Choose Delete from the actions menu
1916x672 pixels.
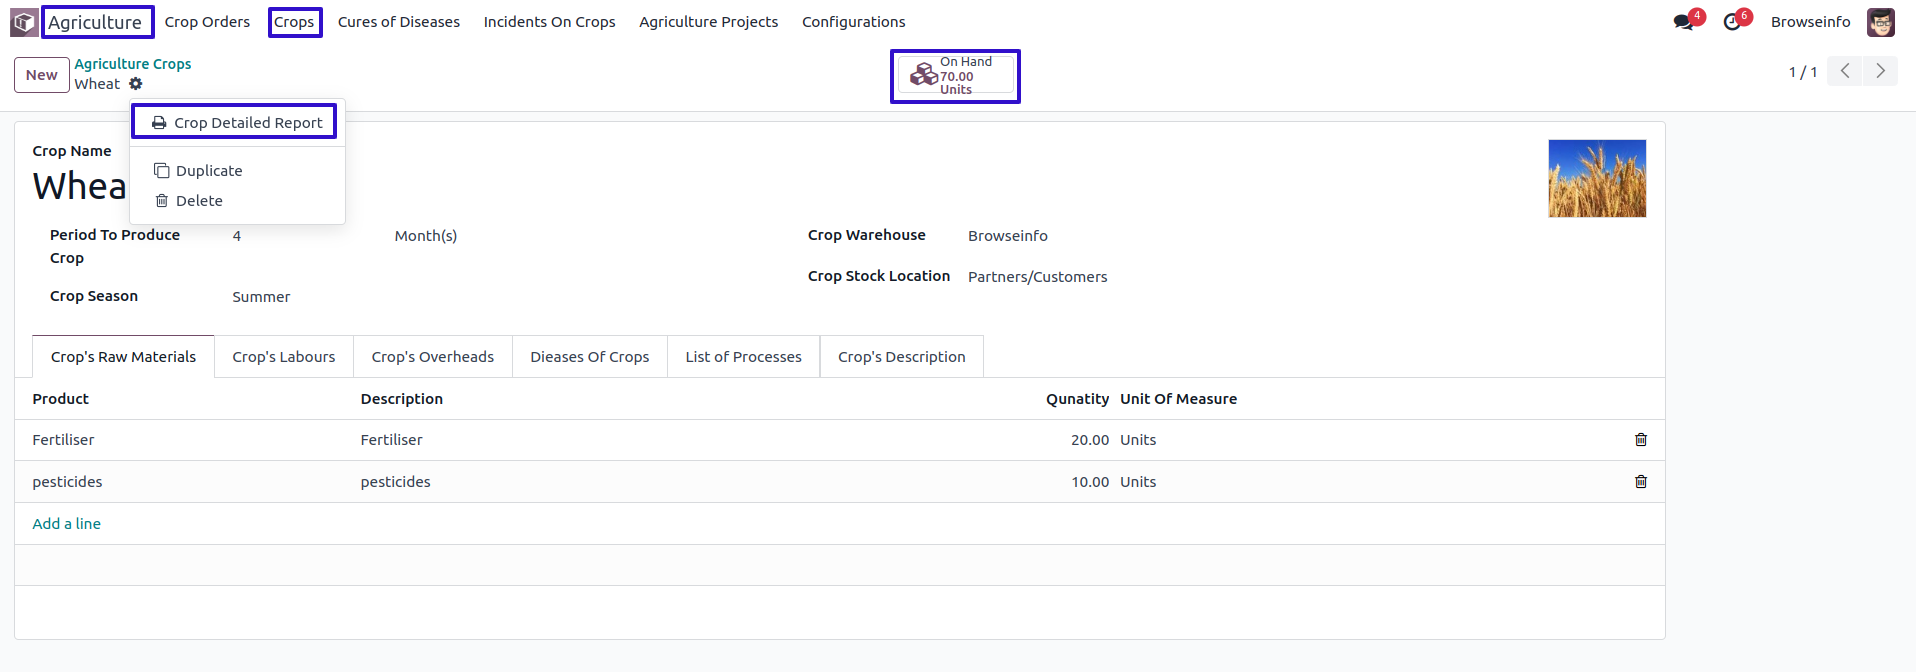point(198,201)
